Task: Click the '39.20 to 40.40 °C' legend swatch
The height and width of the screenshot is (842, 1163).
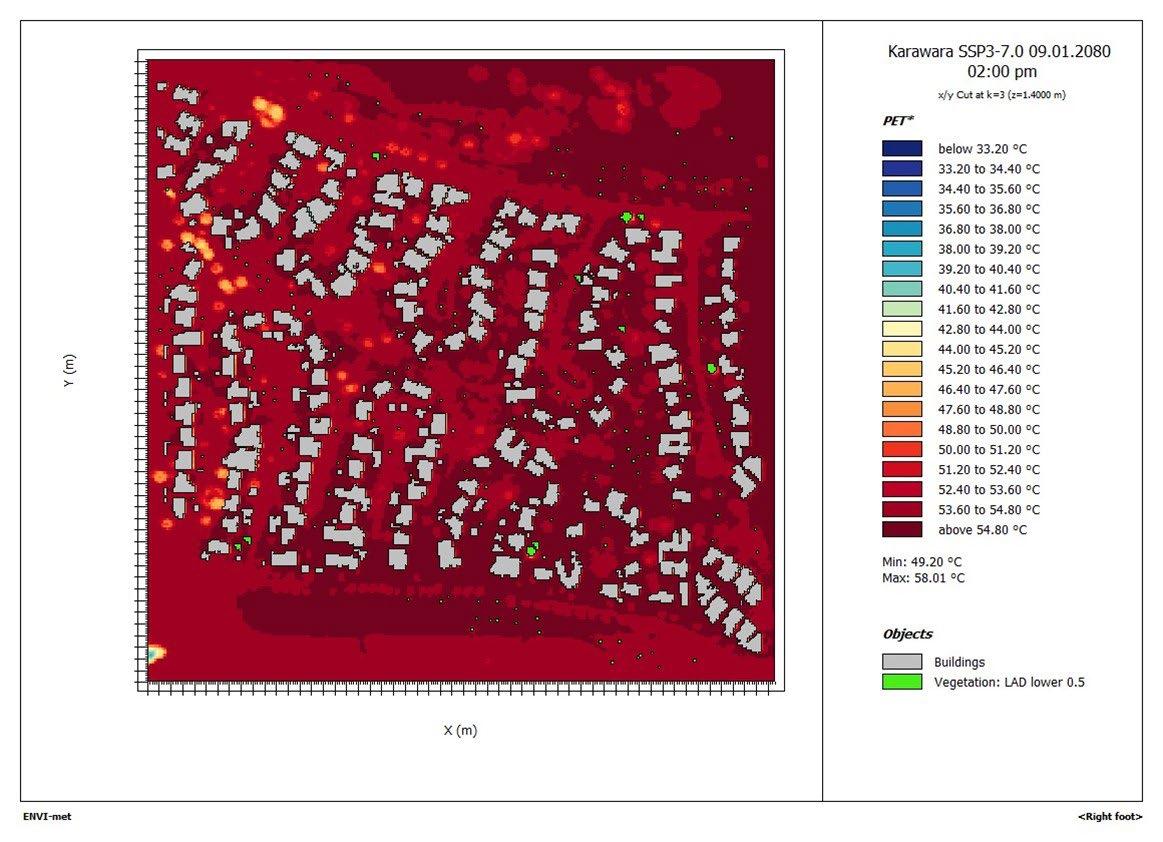Action: tap(902, 269)
